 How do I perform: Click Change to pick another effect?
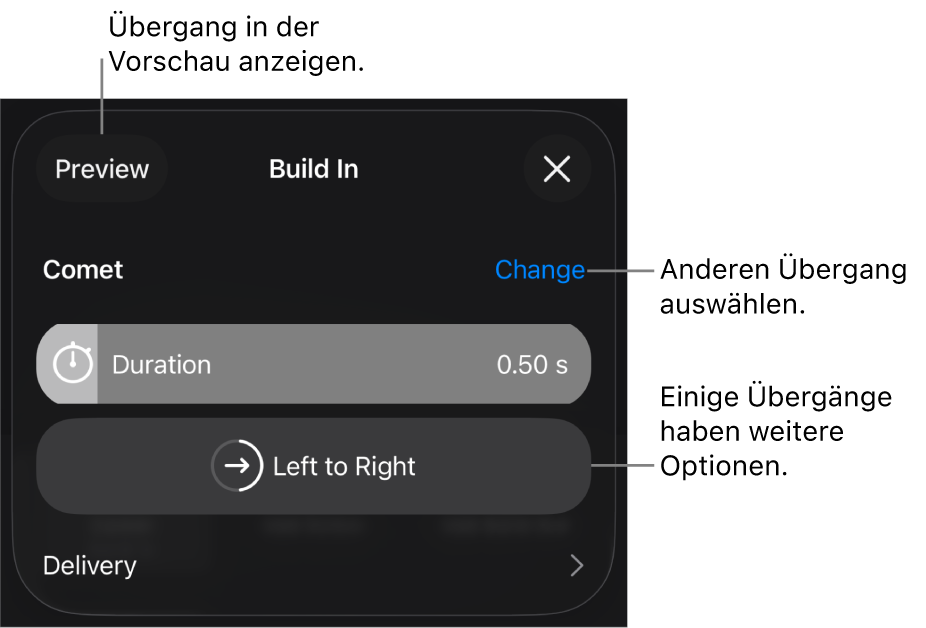(x=540, y=270)
